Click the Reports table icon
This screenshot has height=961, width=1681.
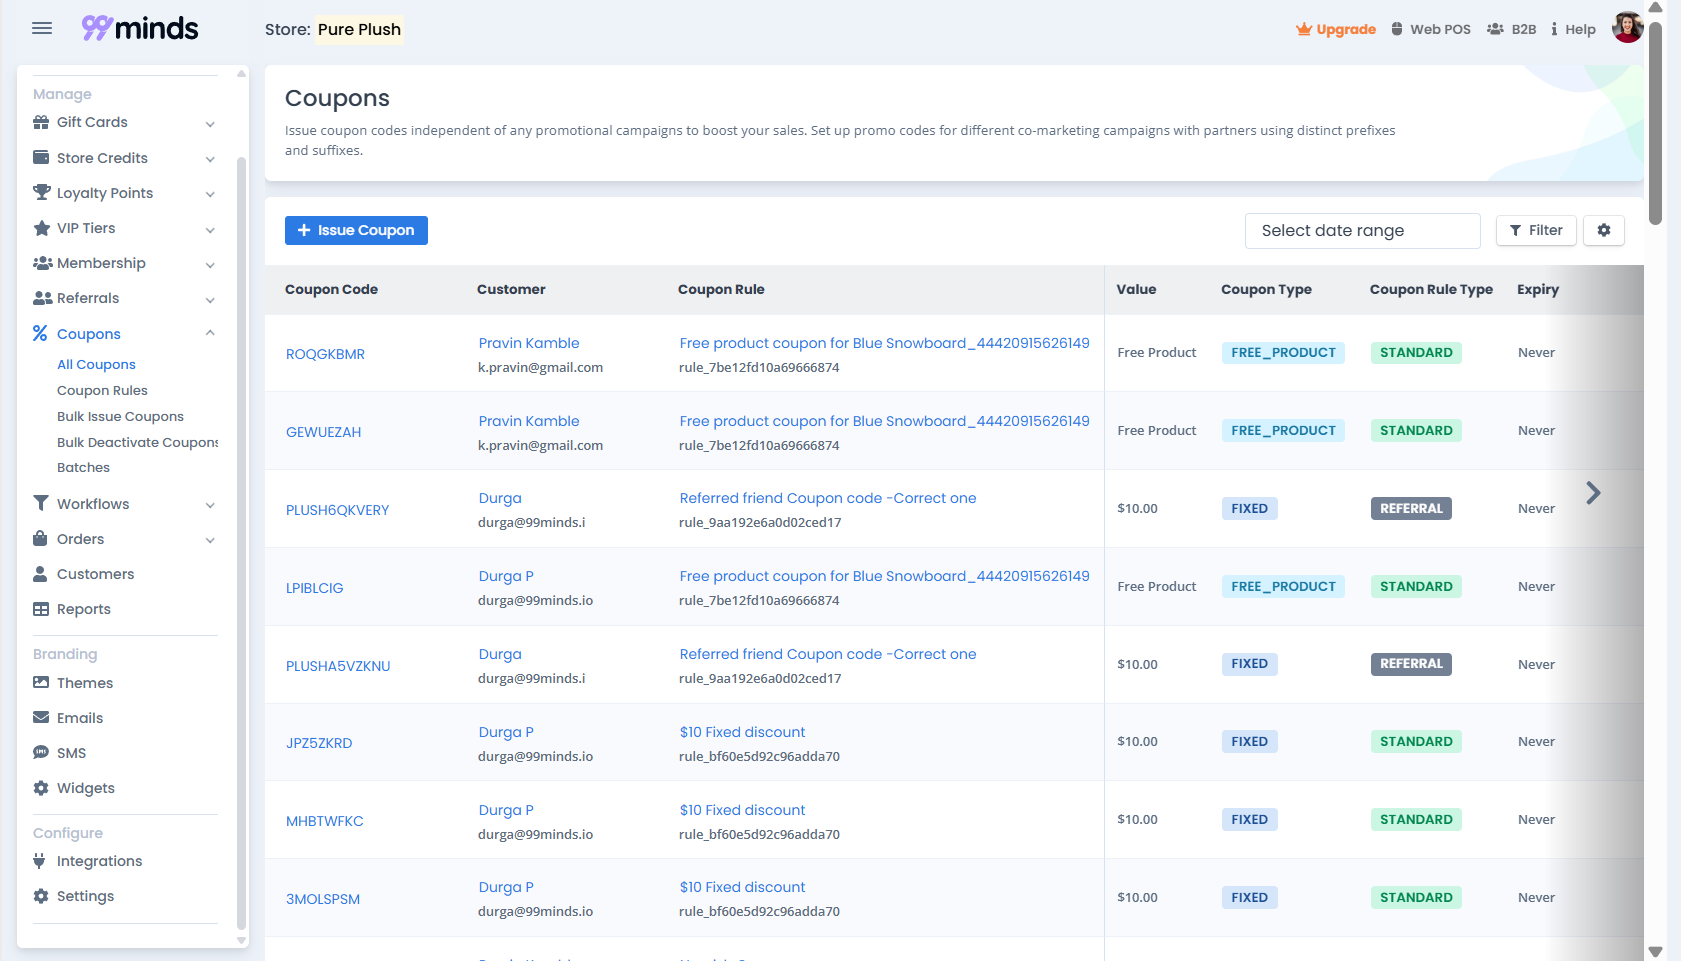point(41,609)
